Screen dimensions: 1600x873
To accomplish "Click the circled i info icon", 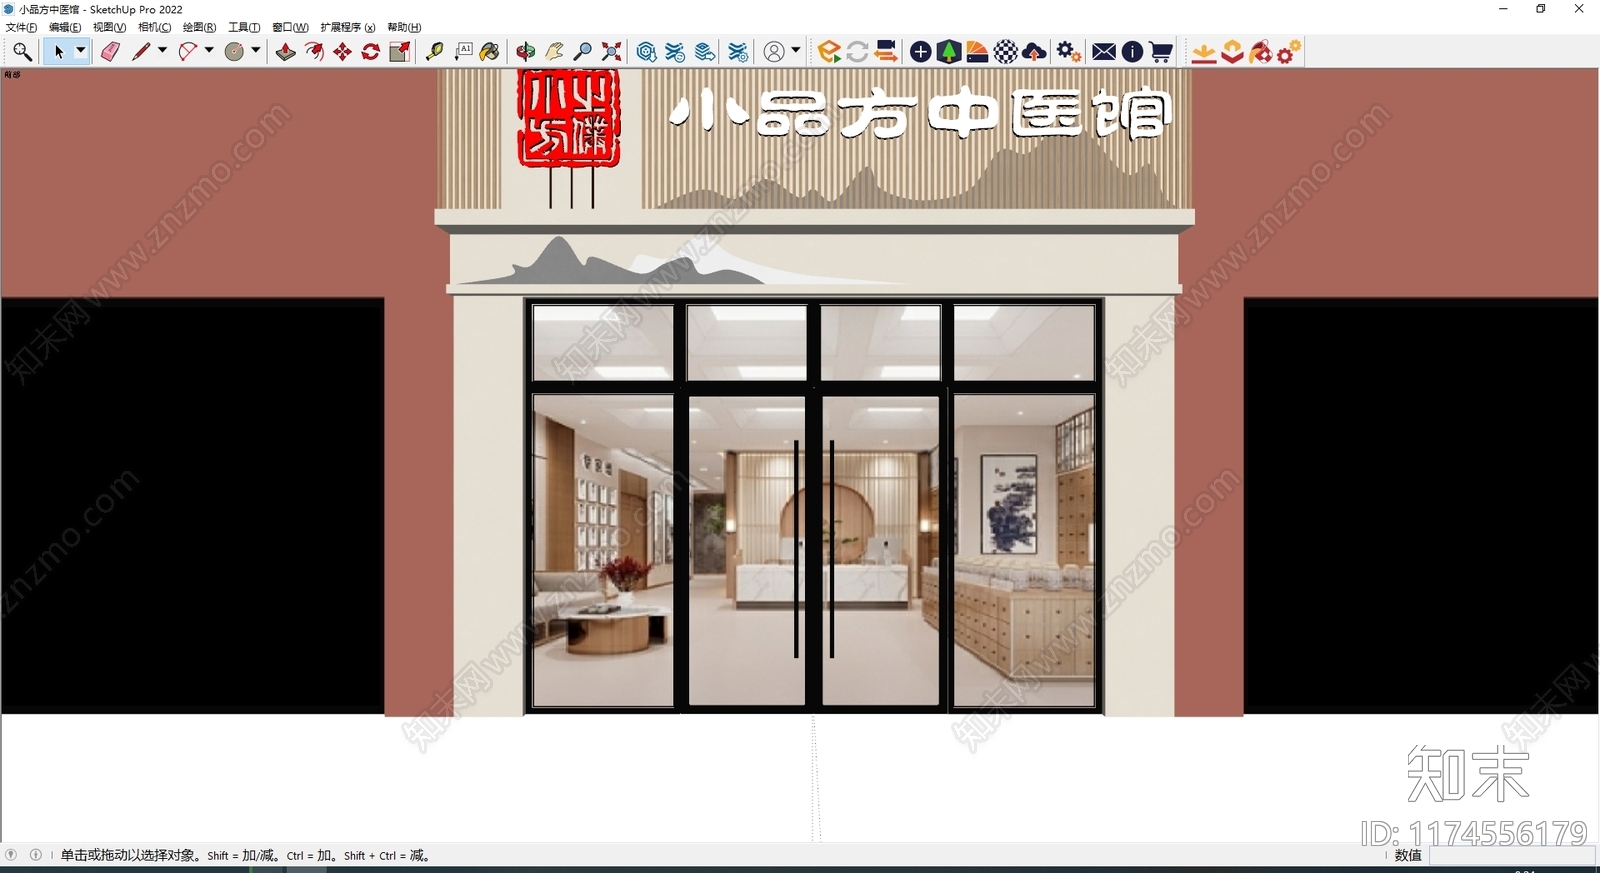I will (x=1132, y=51).
